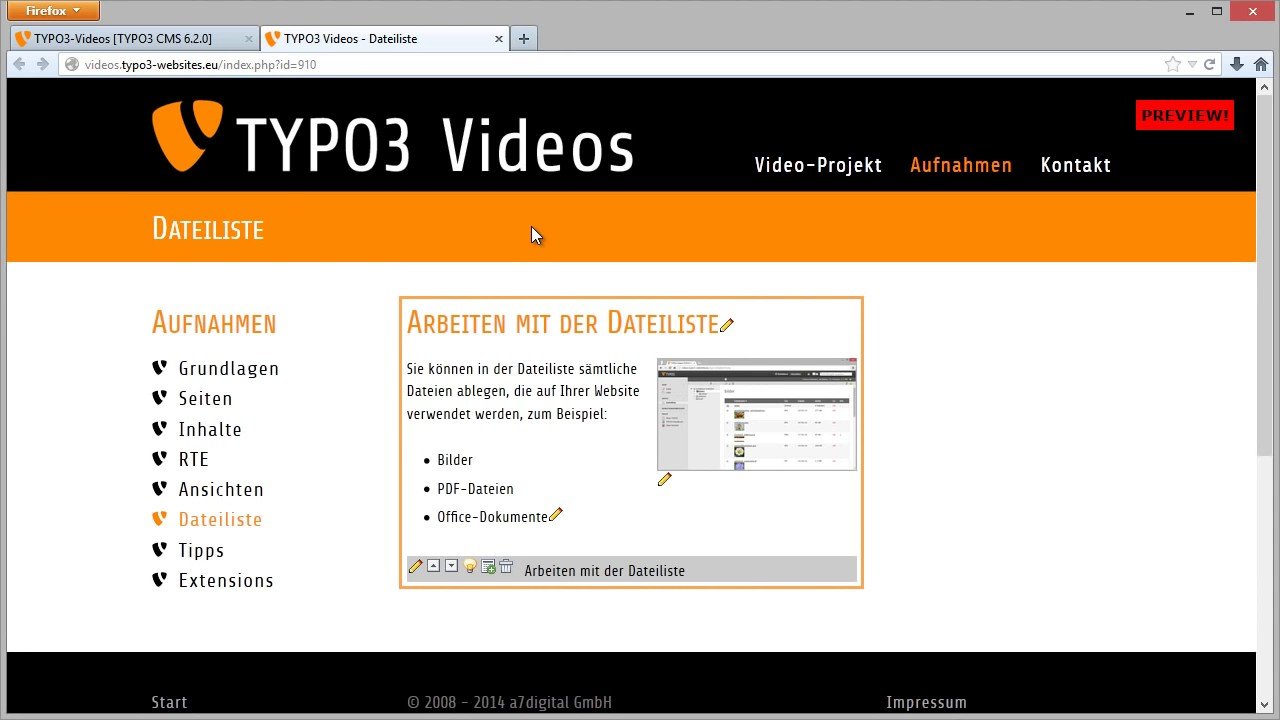This screenshot has width=1280, height=720.
Task: Go forward with the browser forward arrow
Action: point(42,64)
